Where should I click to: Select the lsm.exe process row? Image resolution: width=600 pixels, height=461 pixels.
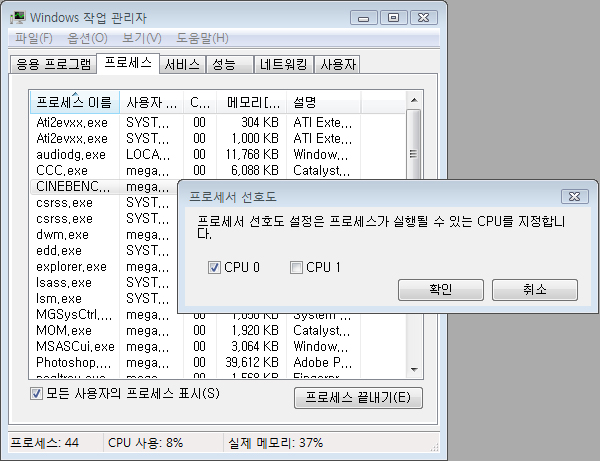point(104,299)
